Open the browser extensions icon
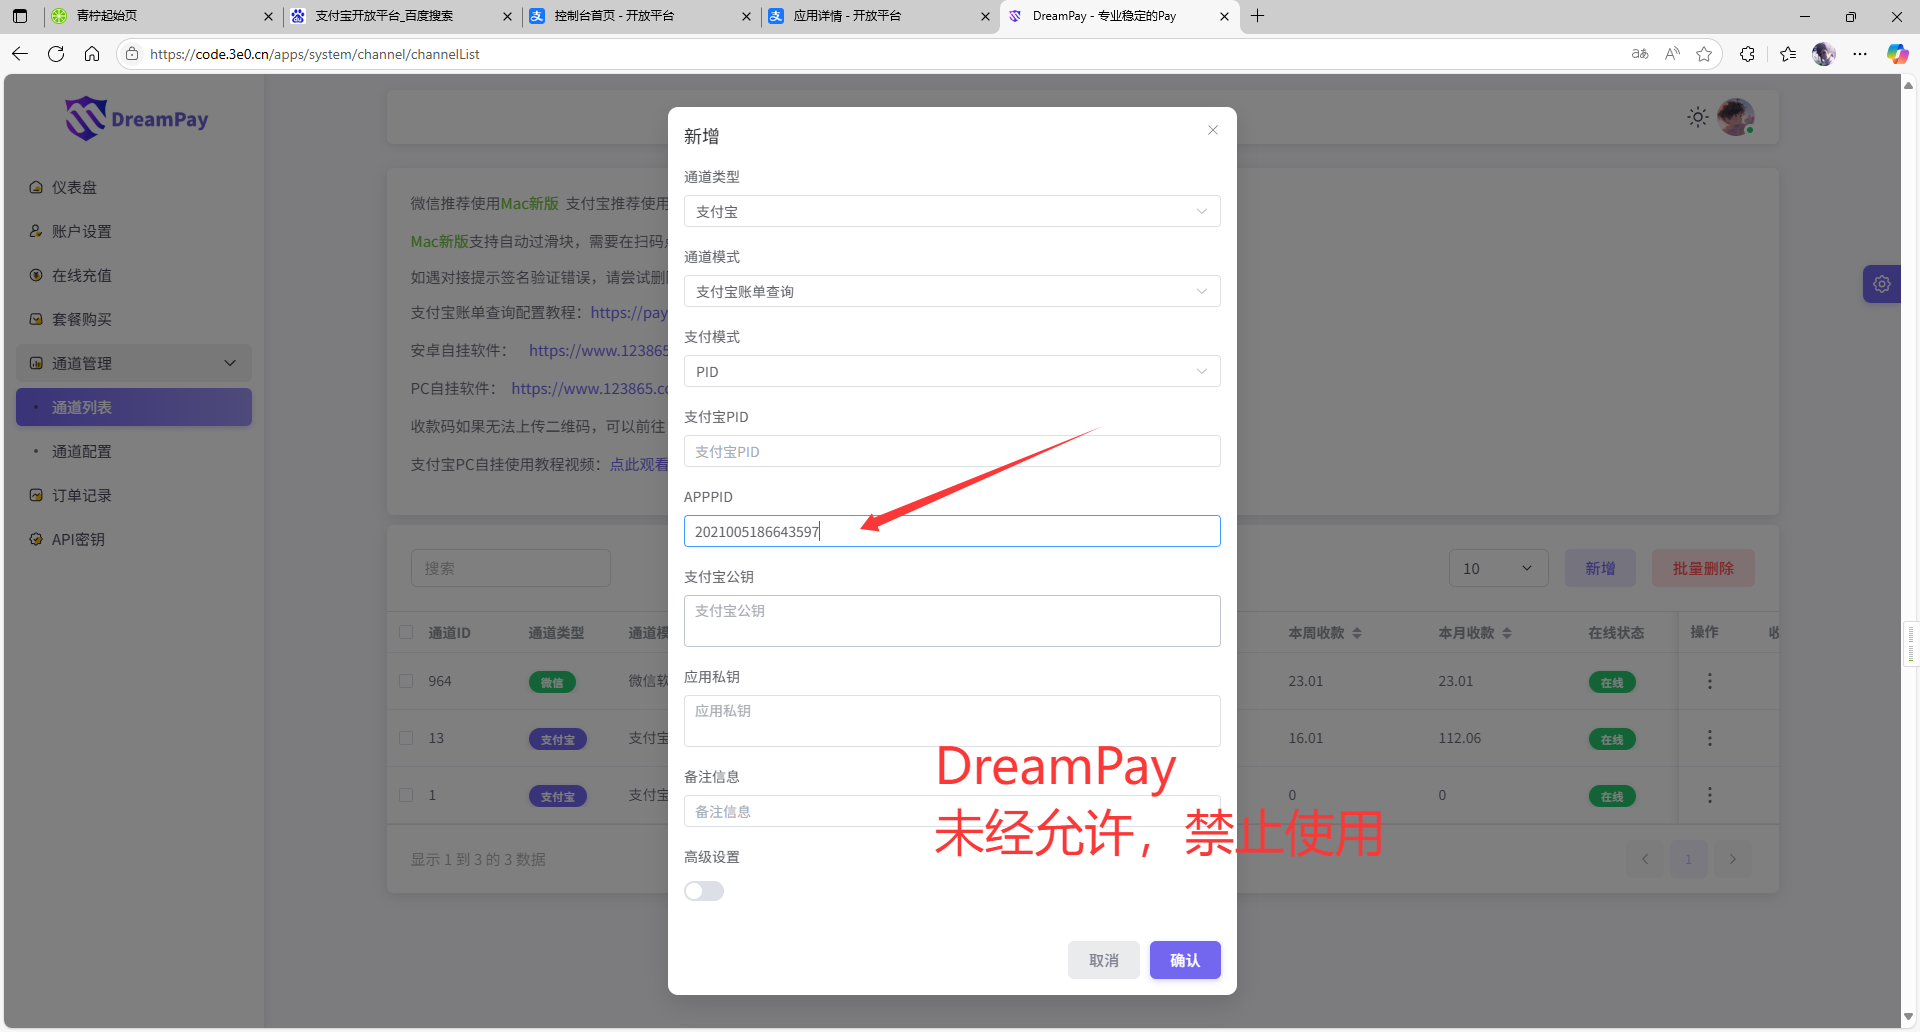1920x1032 pixels. point(1747,54)
